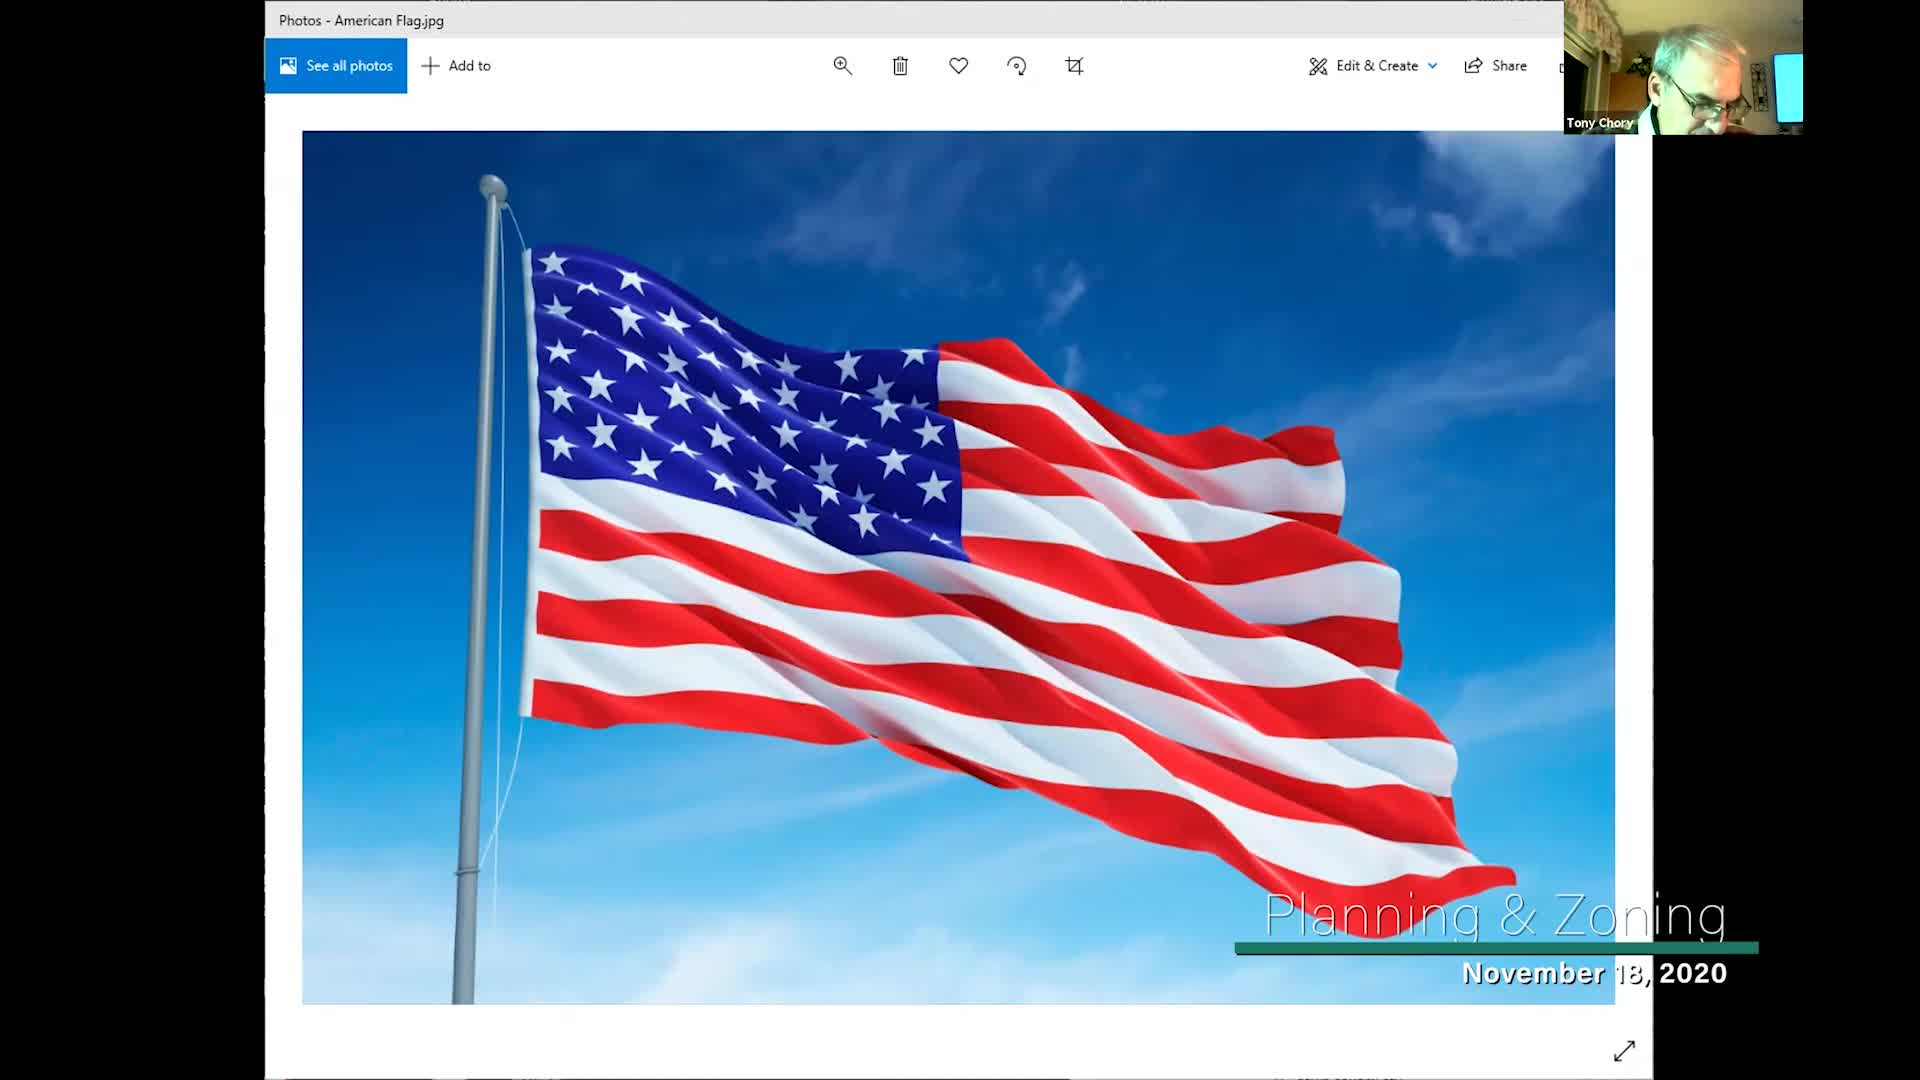Delete the photo with trash icon
1920x1080 pixels.
click(x=900, y=66)
